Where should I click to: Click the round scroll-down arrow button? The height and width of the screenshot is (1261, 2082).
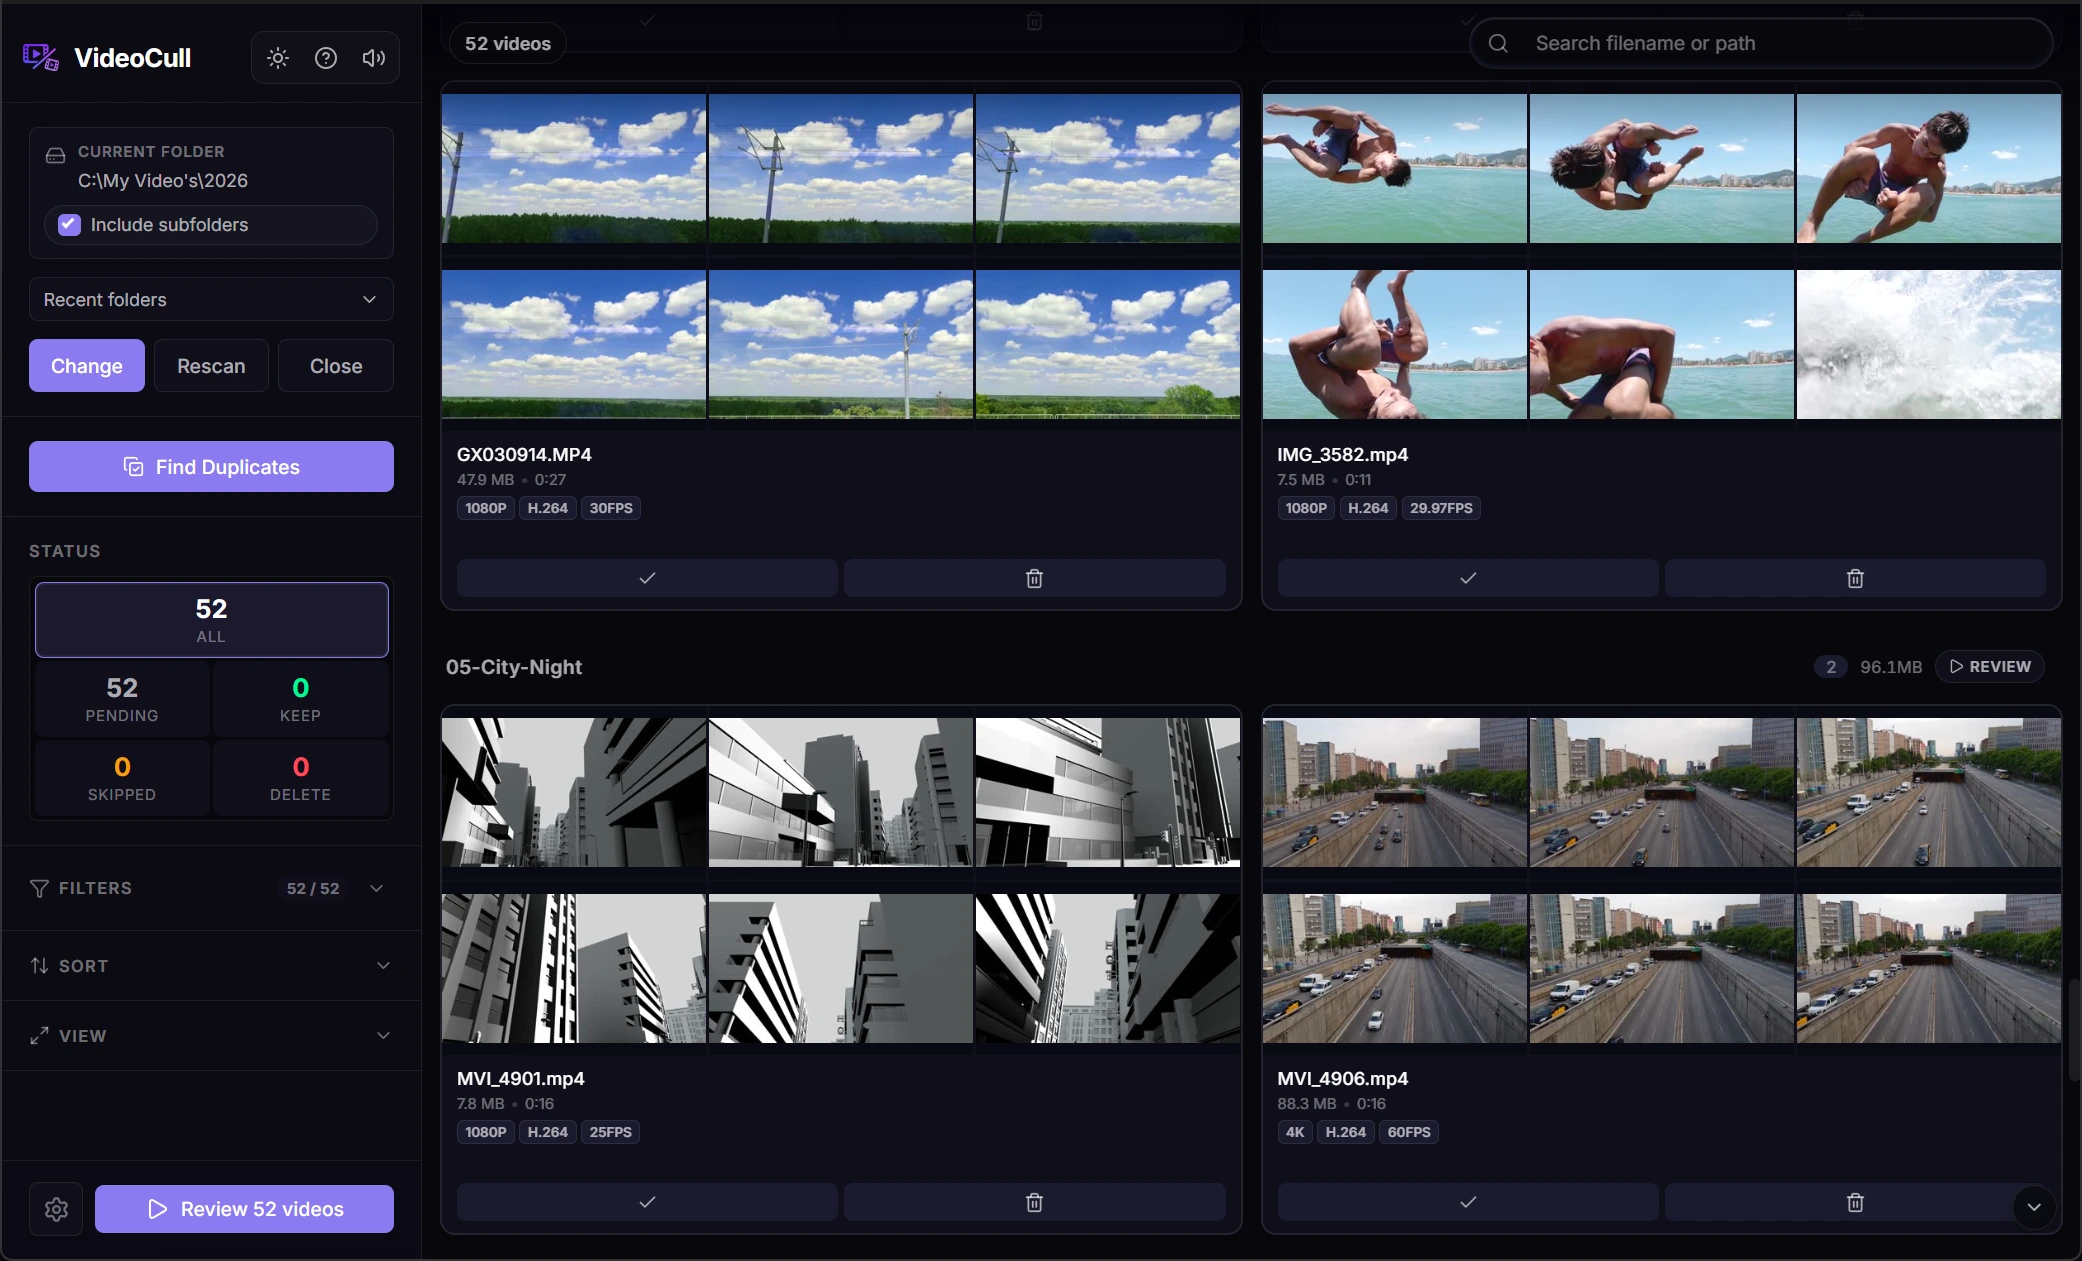pyautogui.click(x=2034, y=1207)
